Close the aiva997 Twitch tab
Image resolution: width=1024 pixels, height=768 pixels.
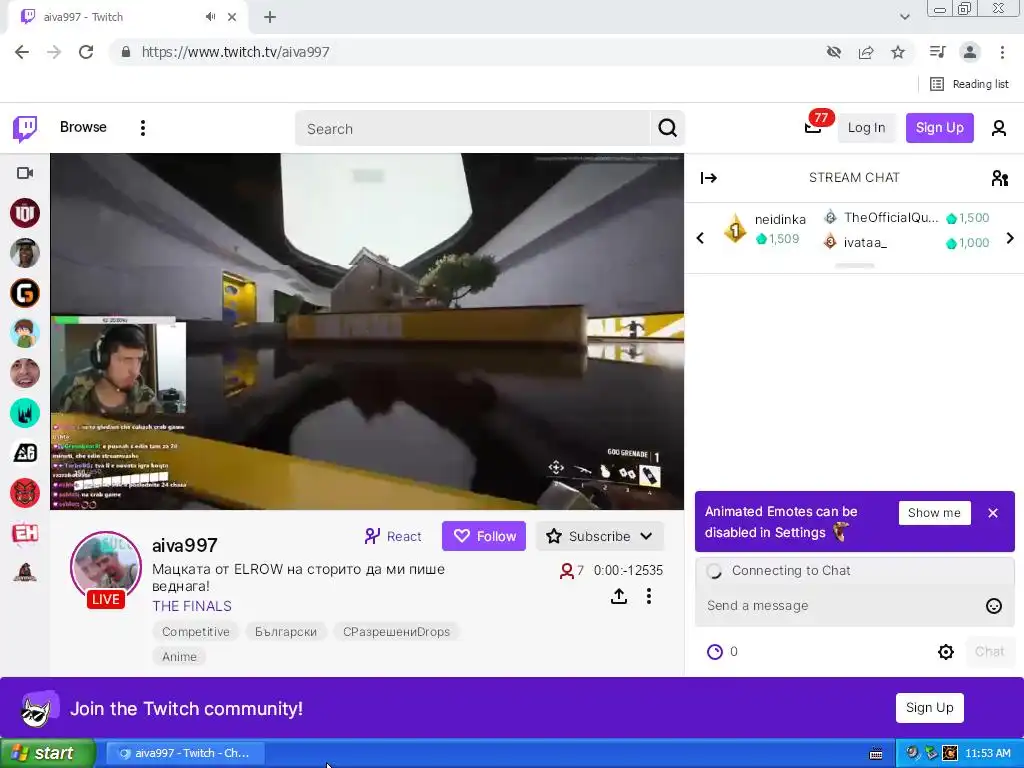(232, 17)
